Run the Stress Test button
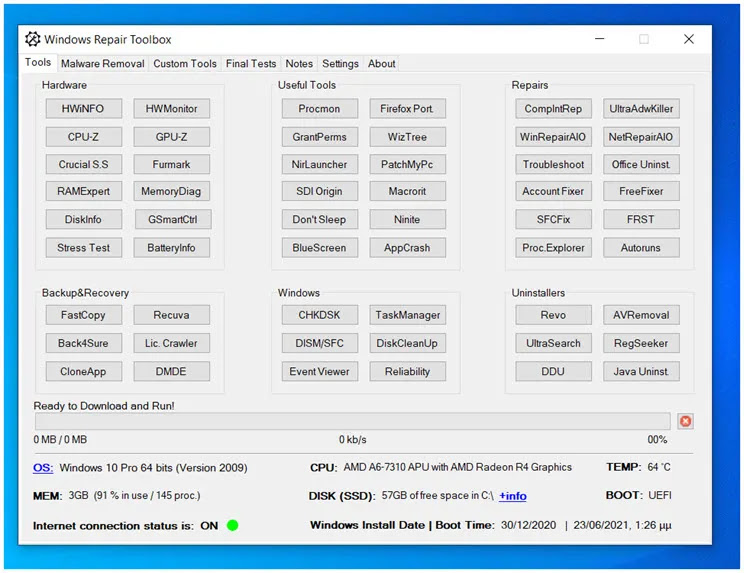This screenshot has width=744, height=573. click(x=84, y=248)
